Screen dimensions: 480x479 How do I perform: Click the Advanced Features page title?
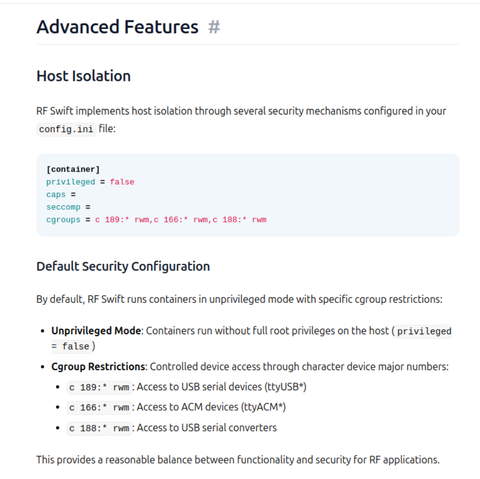tap(117, 27)
